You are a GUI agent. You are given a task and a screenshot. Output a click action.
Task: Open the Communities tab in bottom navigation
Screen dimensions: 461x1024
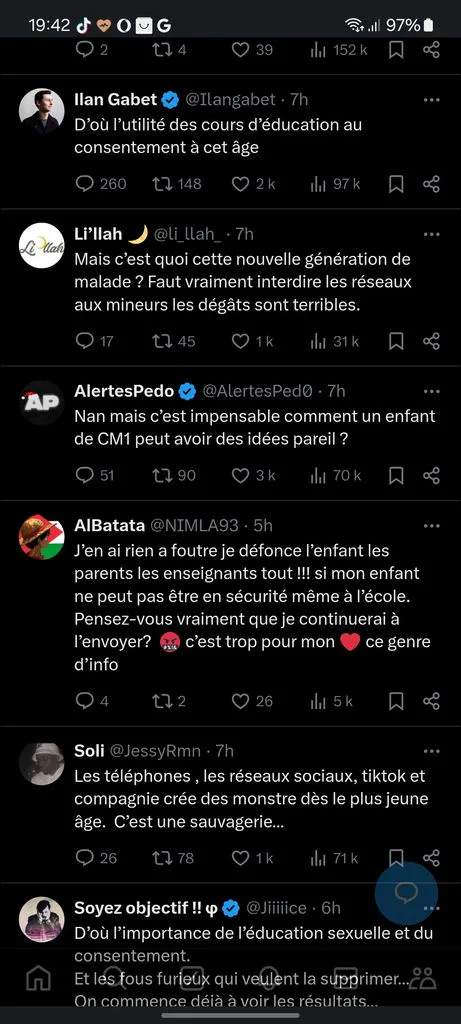[423, 978]
